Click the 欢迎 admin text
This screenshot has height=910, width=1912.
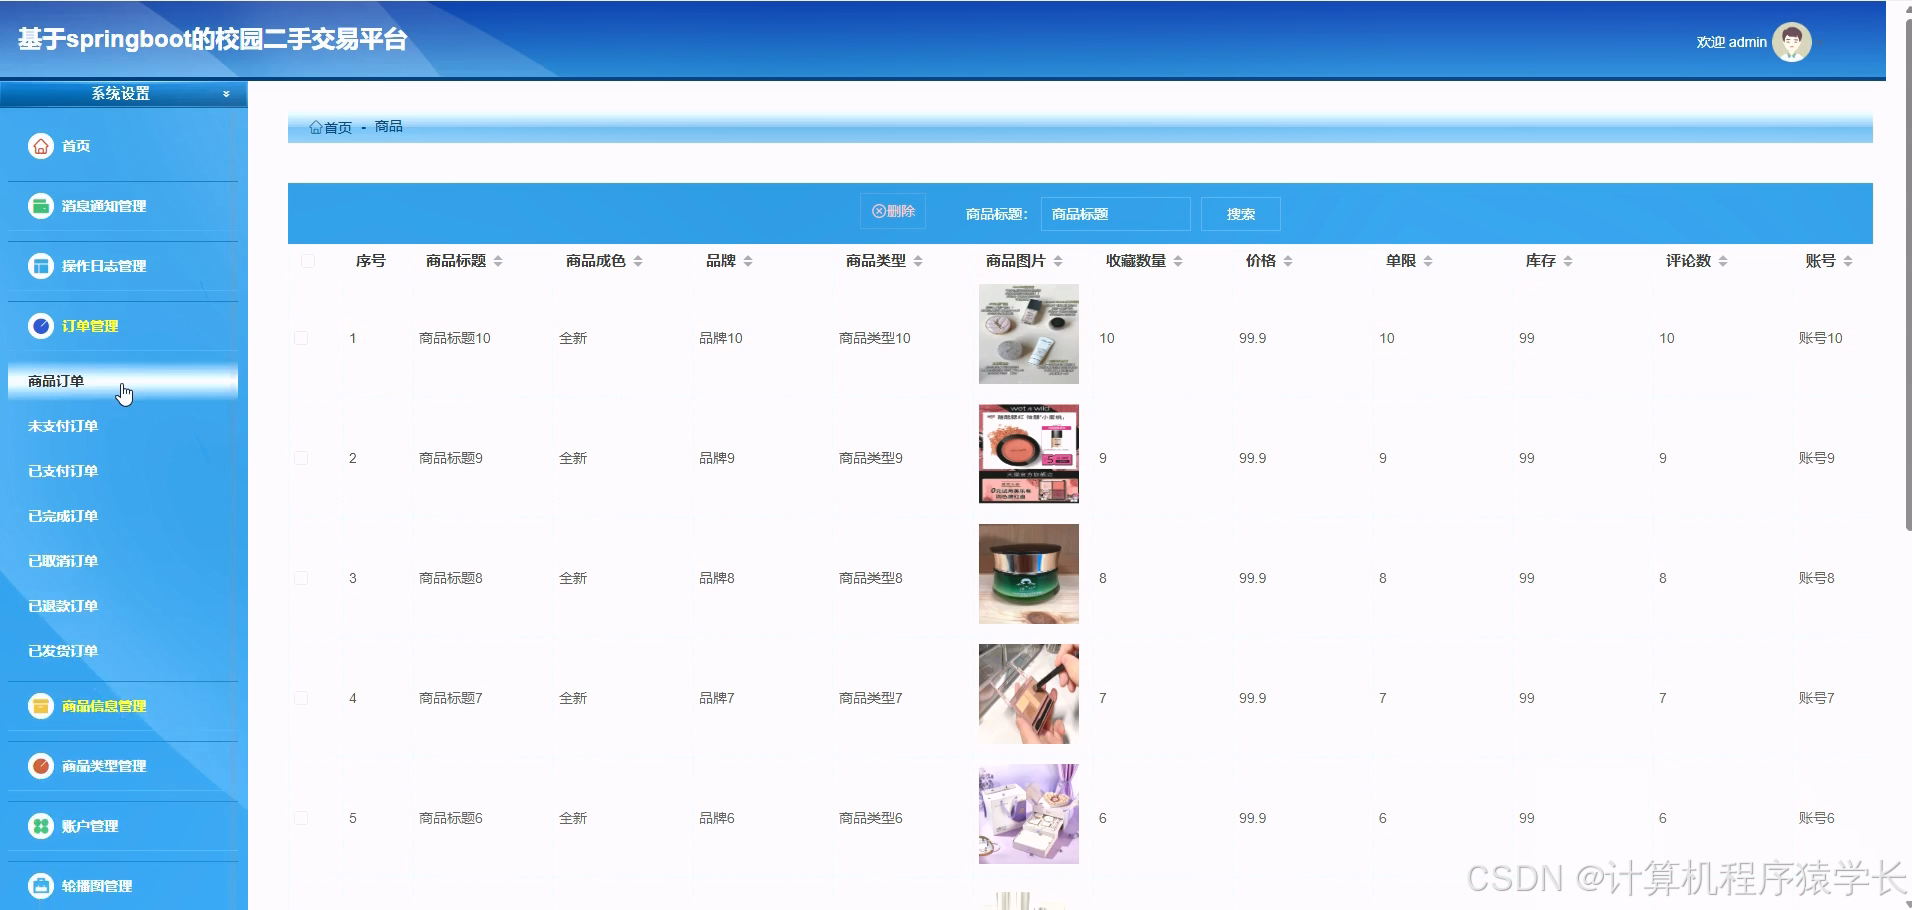tap(1731, 42)
